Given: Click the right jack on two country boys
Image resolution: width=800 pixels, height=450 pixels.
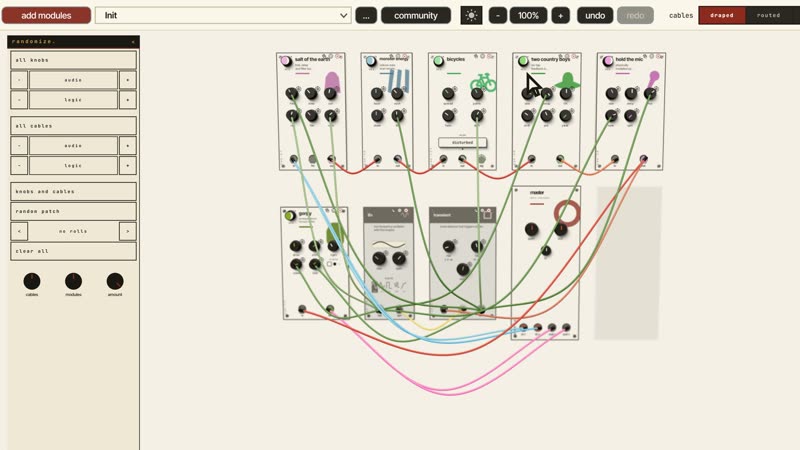Looking at the screenshot, I should (x=560, y=159).
